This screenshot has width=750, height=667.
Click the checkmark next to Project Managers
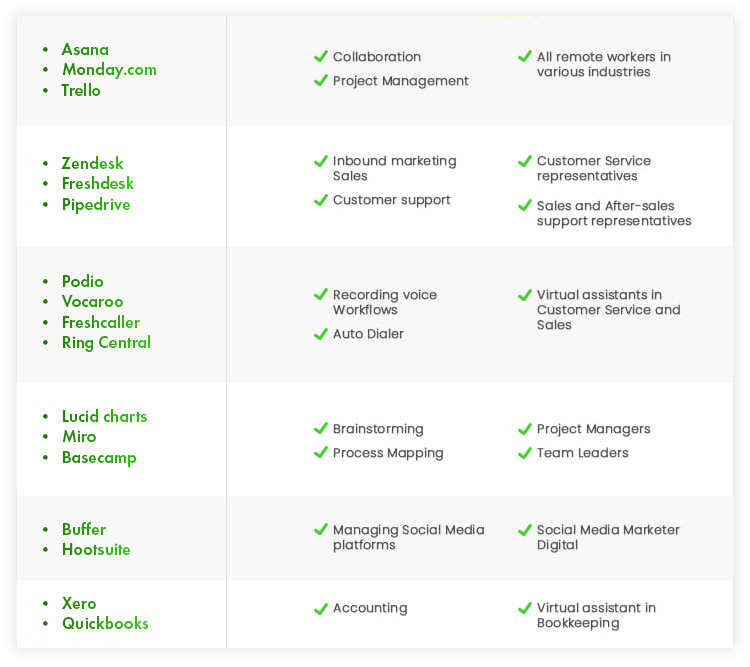pos(525,429)
